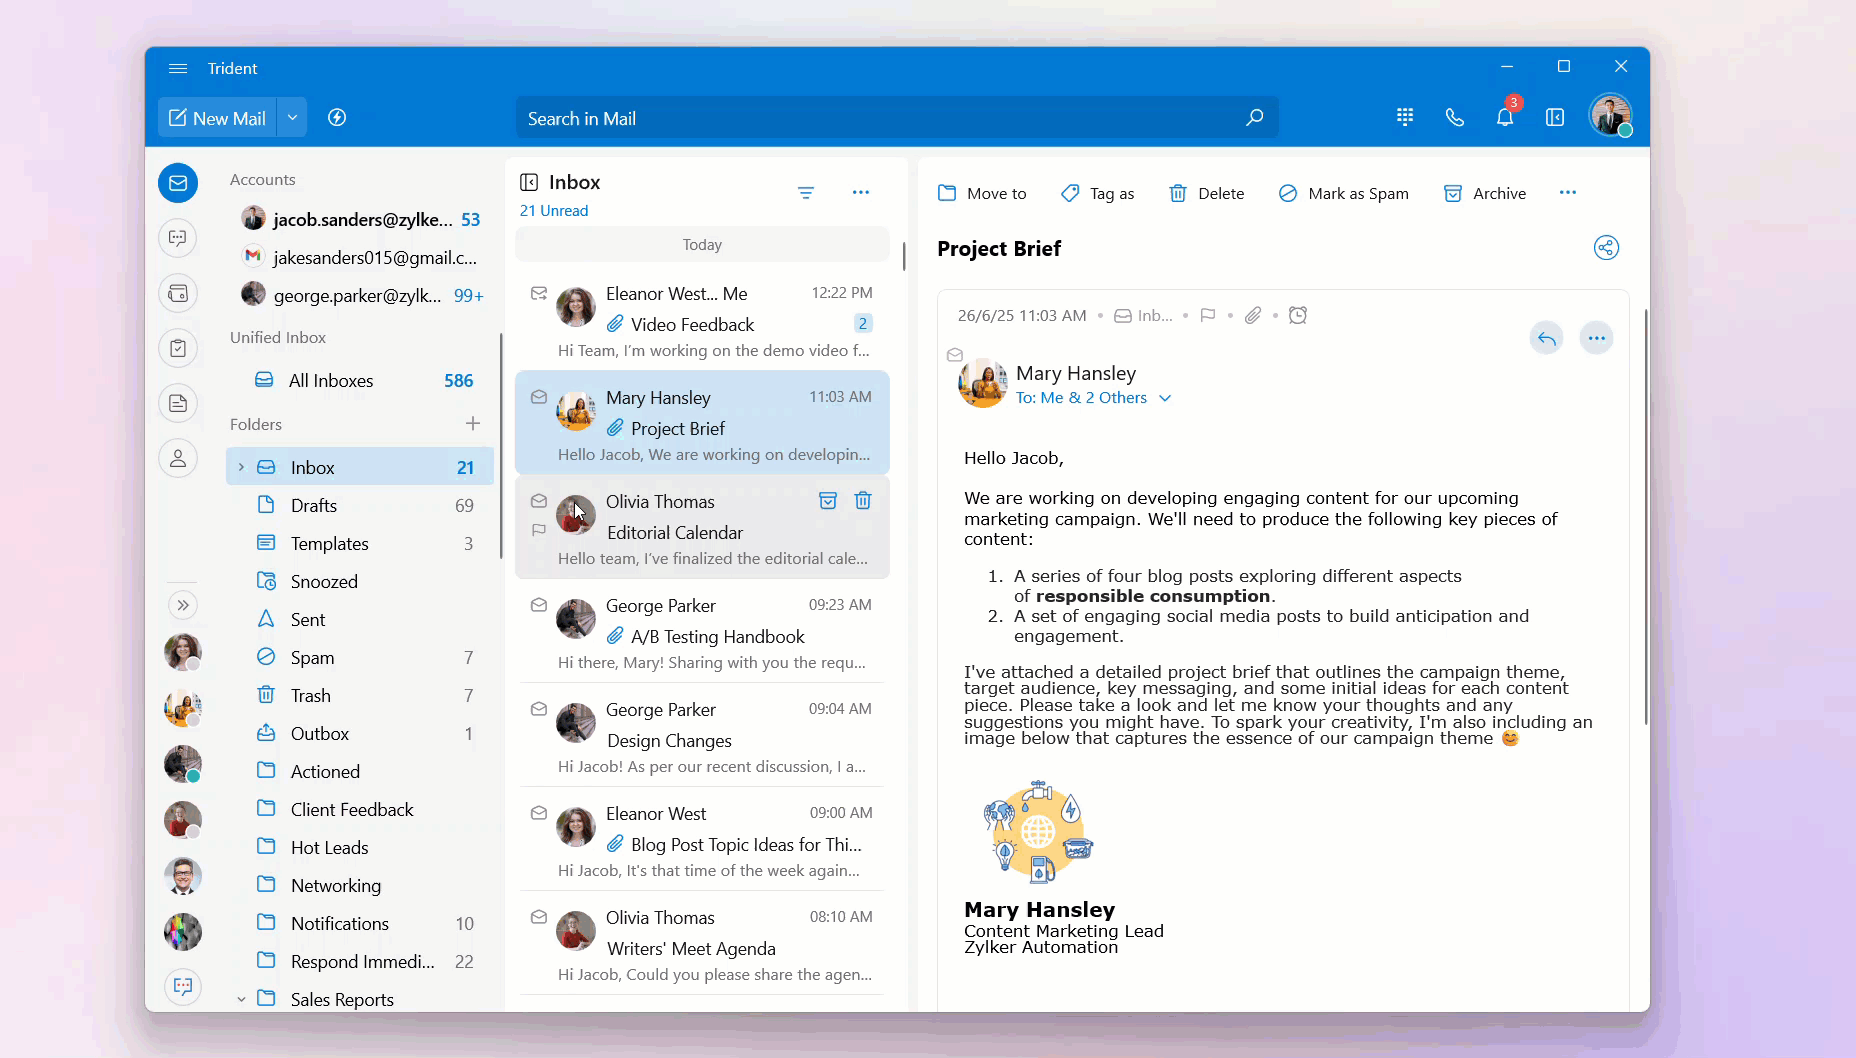Toggle read status of A/B Testing Handbook email

coord(539,605)
